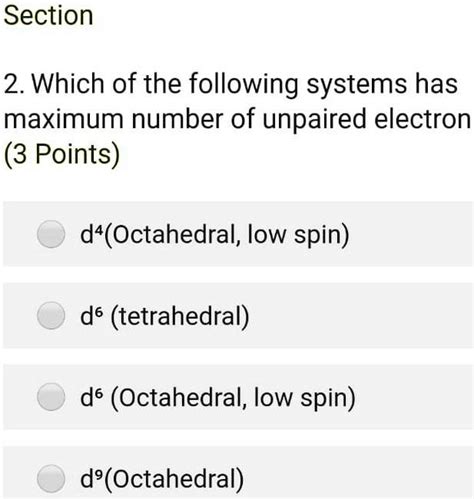Click the "maximum number of unpaired electron" line
The height and width of the screenshot is (499, 474).
[x=237, y=120]
